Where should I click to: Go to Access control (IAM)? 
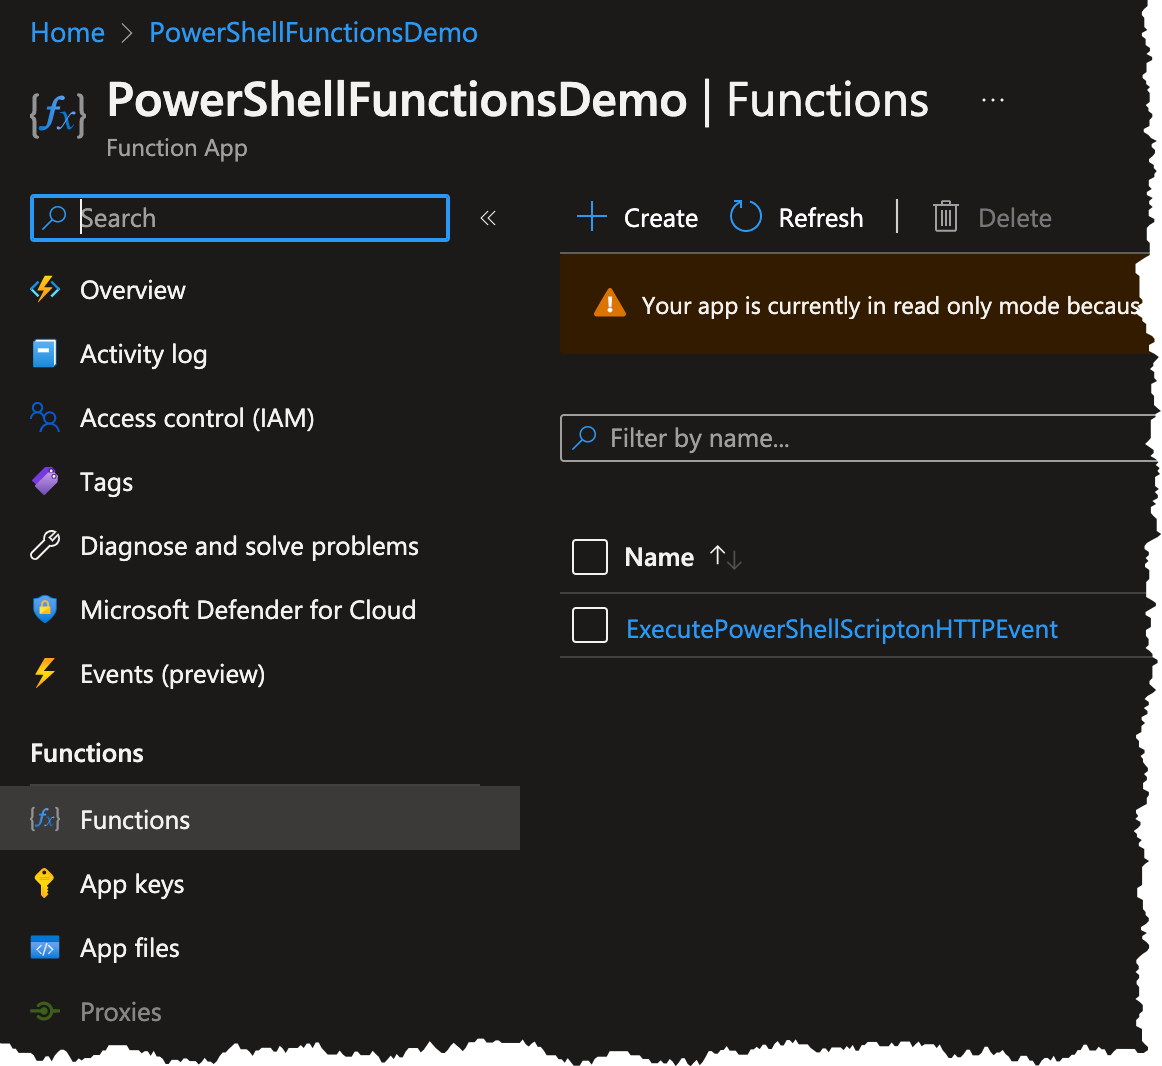(x=197, y=418)
